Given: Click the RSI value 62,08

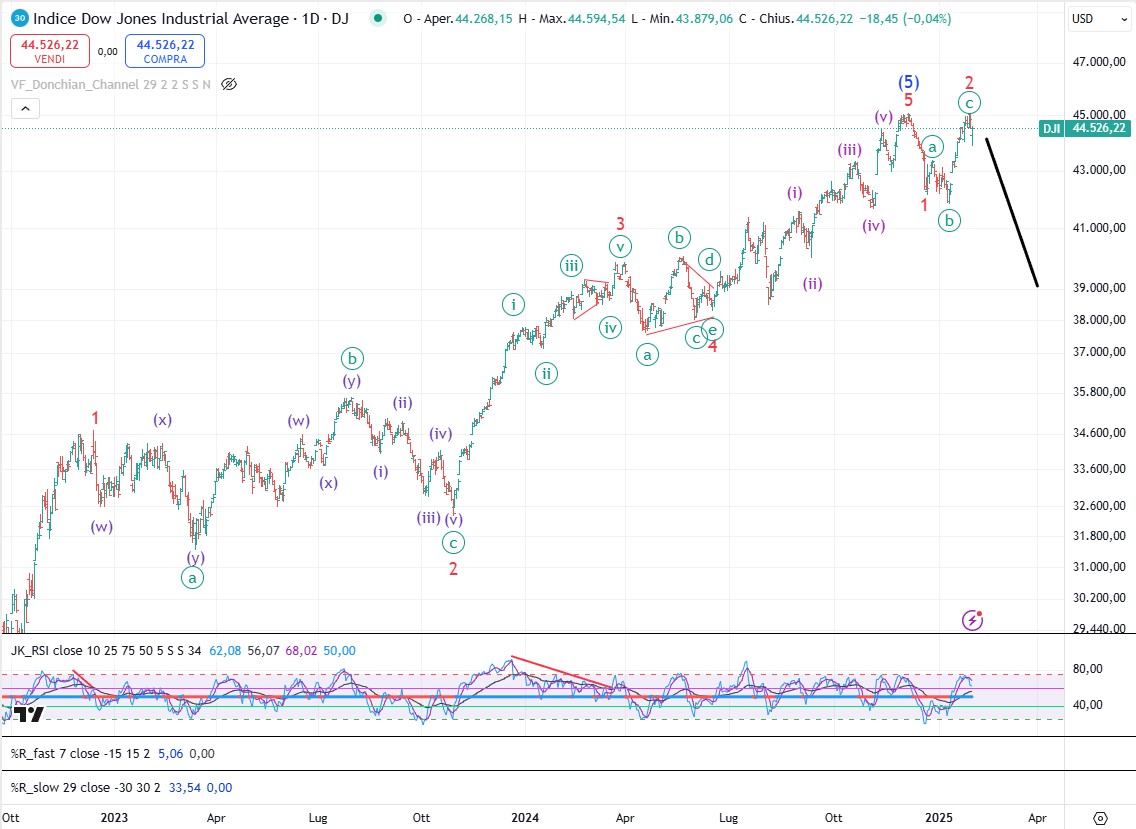Looking at the screenshot, I should point(225,651).
